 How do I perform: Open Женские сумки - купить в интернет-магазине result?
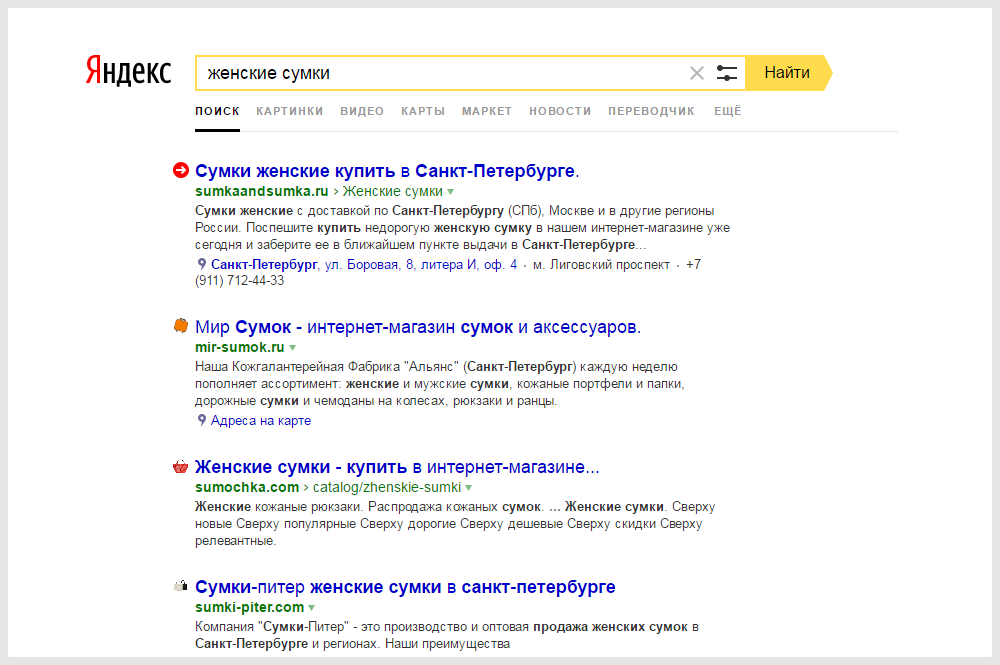[397, 467]
